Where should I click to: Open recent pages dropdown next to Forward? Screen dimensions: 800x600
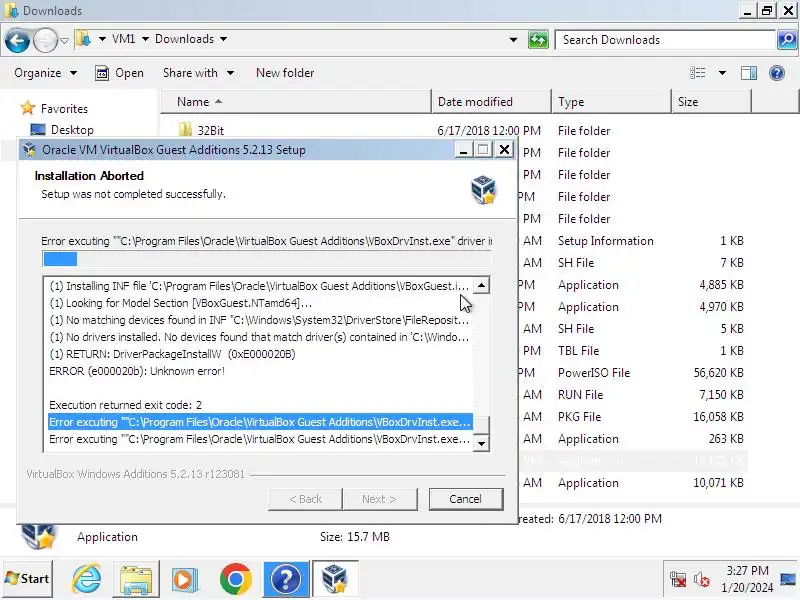[64, 40]
